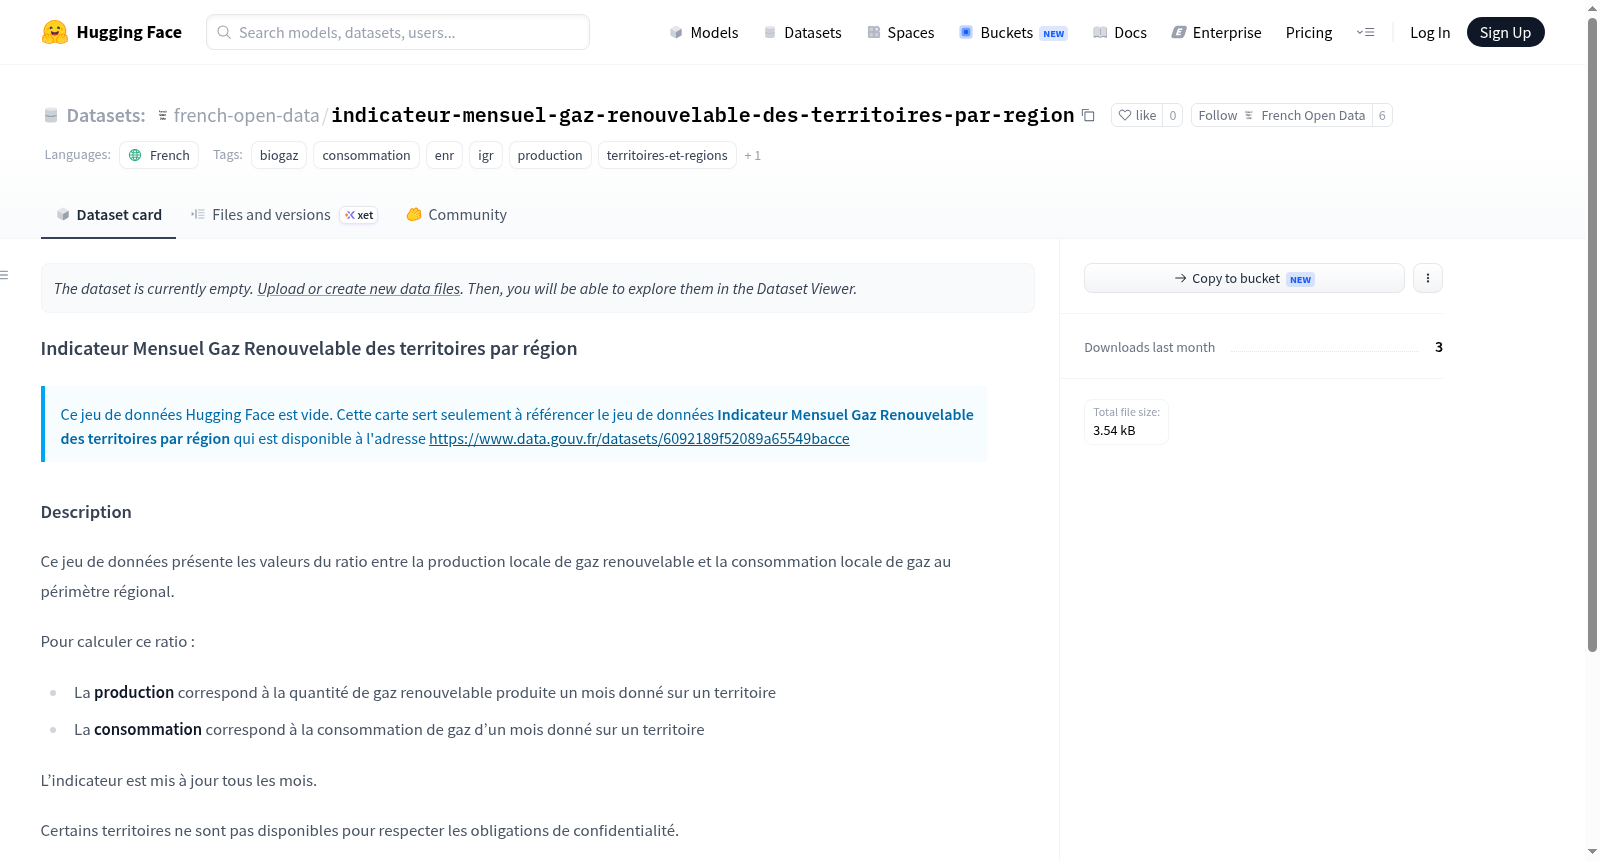Click the like count of 0
This screenshot has height=861, width=1600.
click(1173, 115)
